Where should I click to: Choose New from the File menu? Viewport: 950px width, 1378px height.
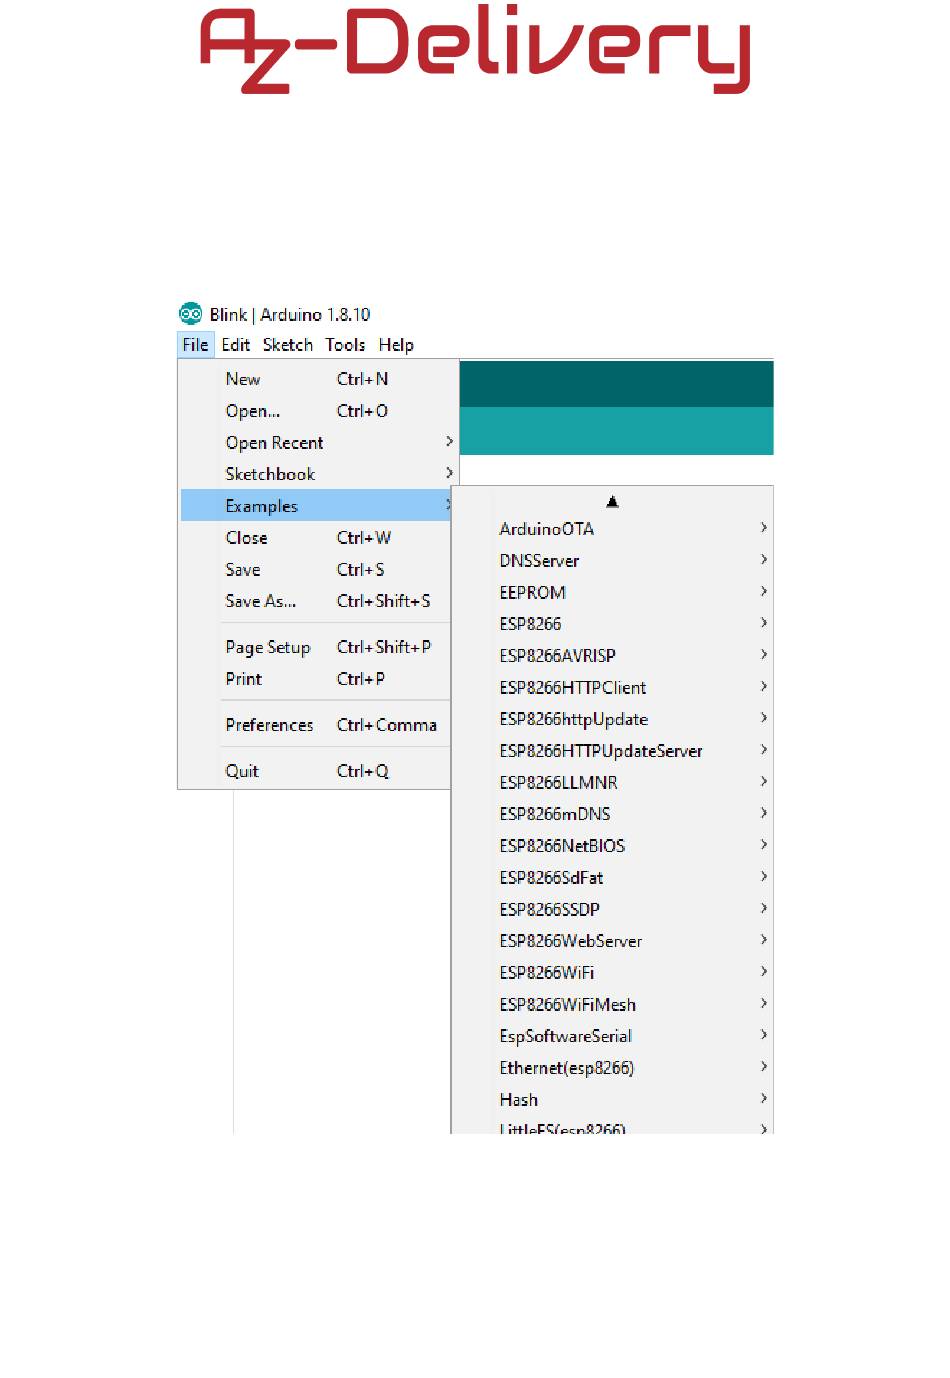[316, 379]
